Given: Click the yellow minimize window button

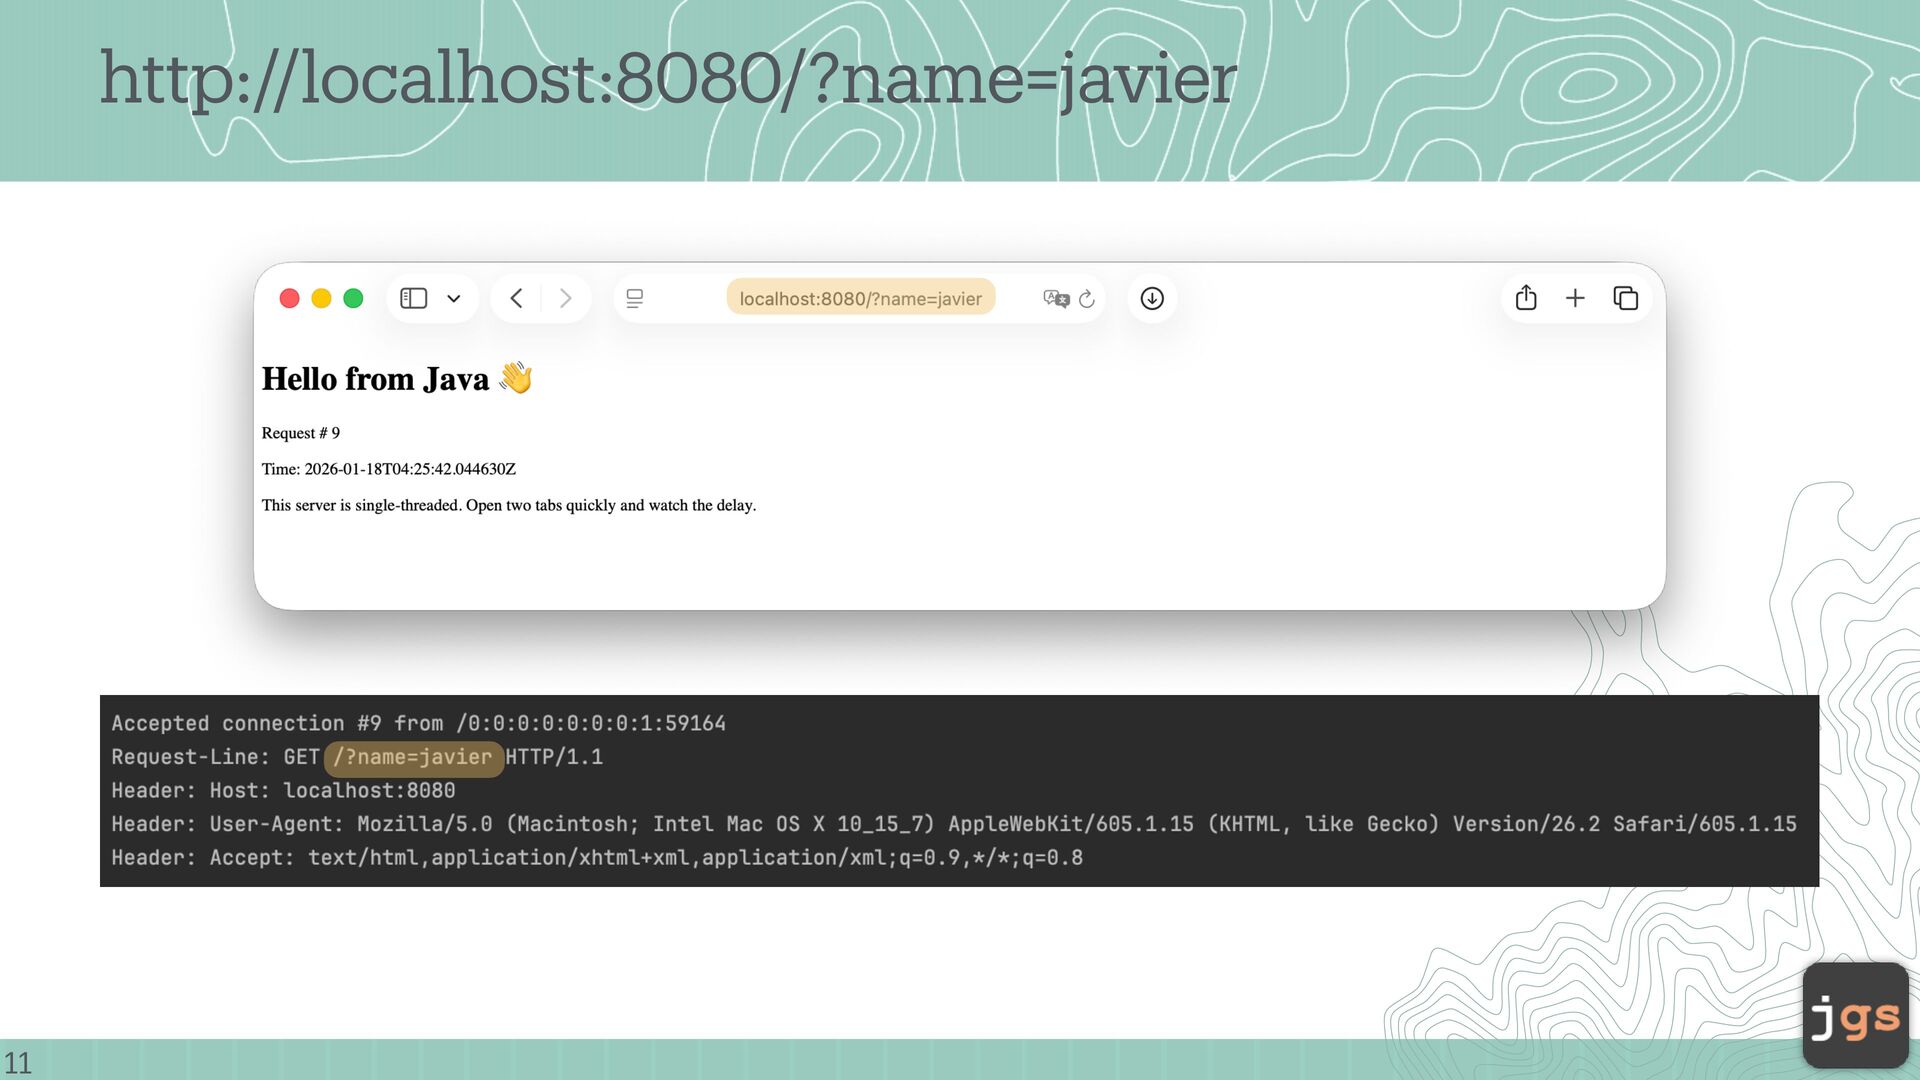Looking at the screenshot, I should pos(321,298).
